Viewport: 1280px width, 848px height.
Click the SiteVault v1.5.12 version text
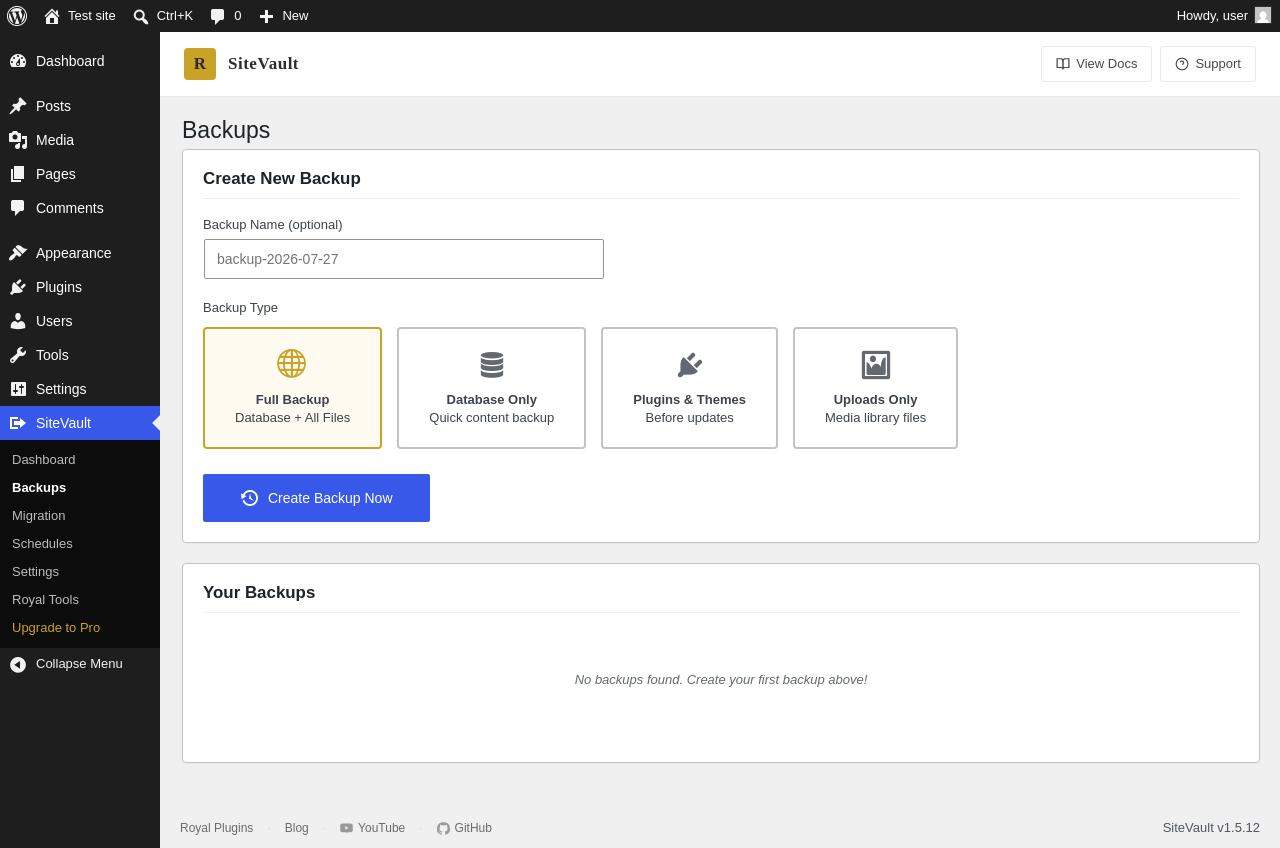tap(1211, 828)
